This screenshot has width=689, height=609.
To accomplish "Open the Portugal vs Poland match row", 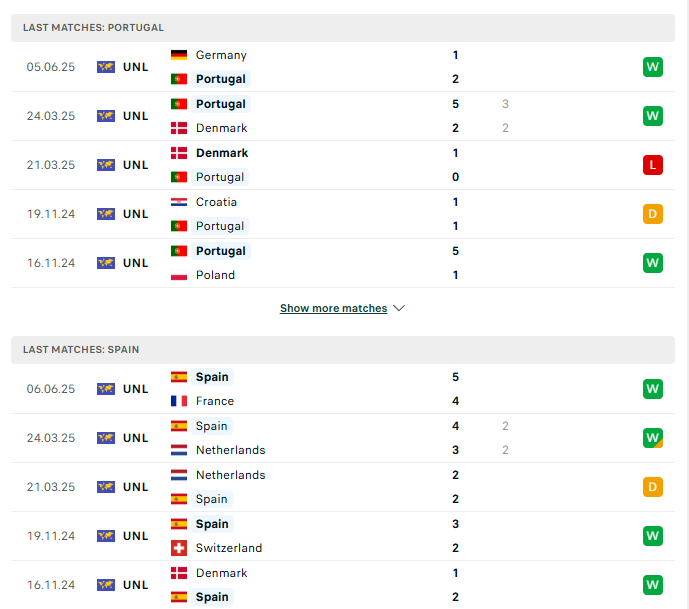I will pyautogui.click(x=343, y=263).
